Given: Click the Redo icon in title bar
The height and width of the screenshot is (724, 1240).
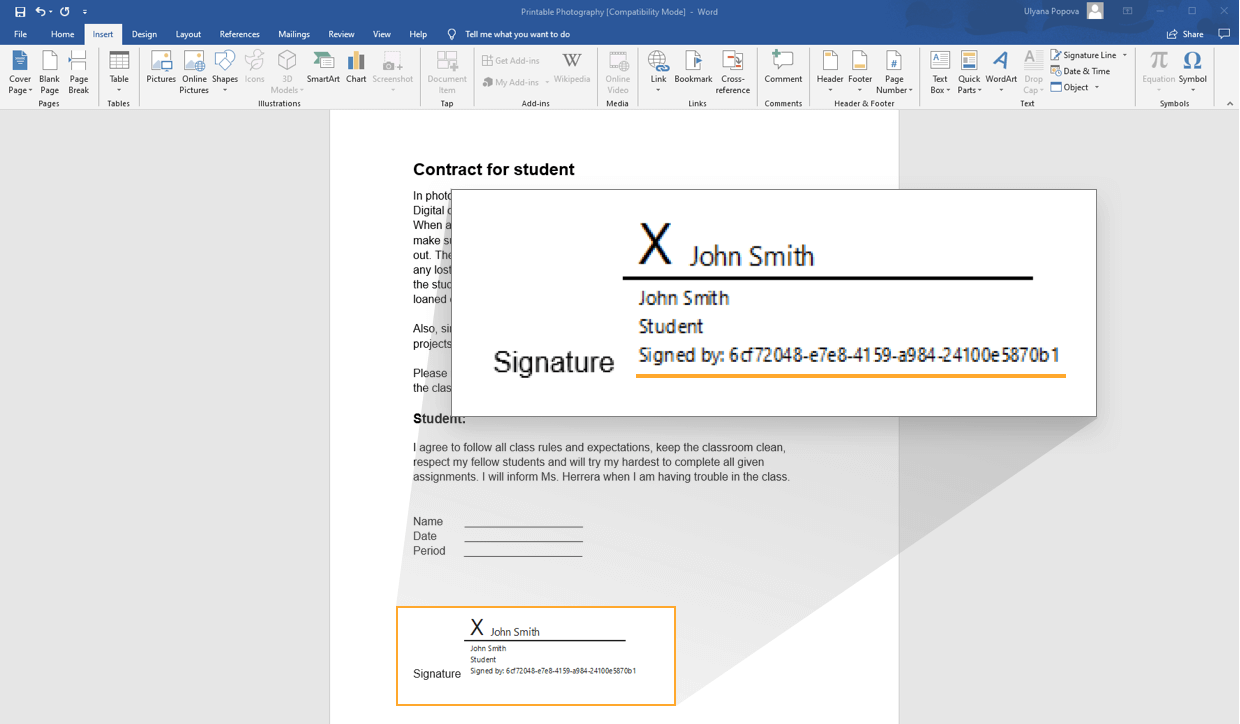Looking at the screenshot, I should click(65, 12).
